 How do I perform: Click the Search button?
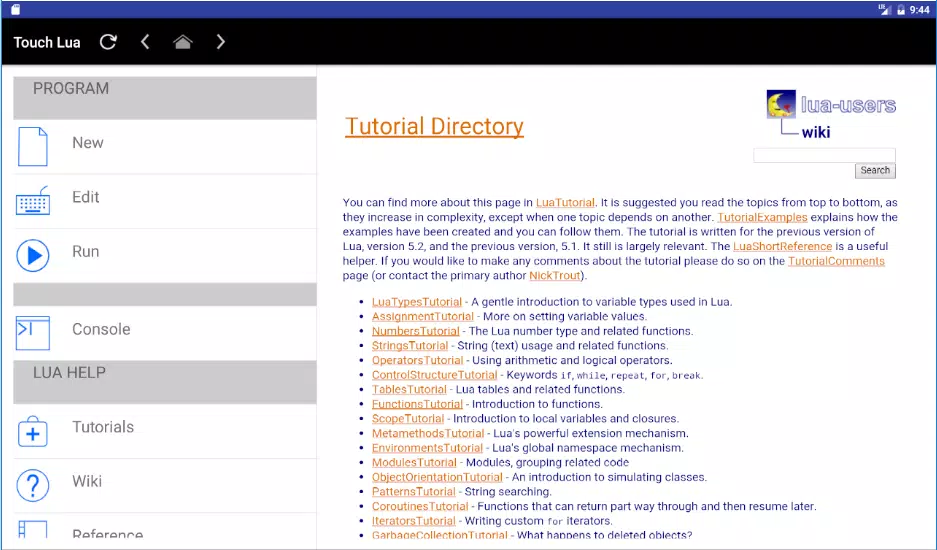(875, 170)
